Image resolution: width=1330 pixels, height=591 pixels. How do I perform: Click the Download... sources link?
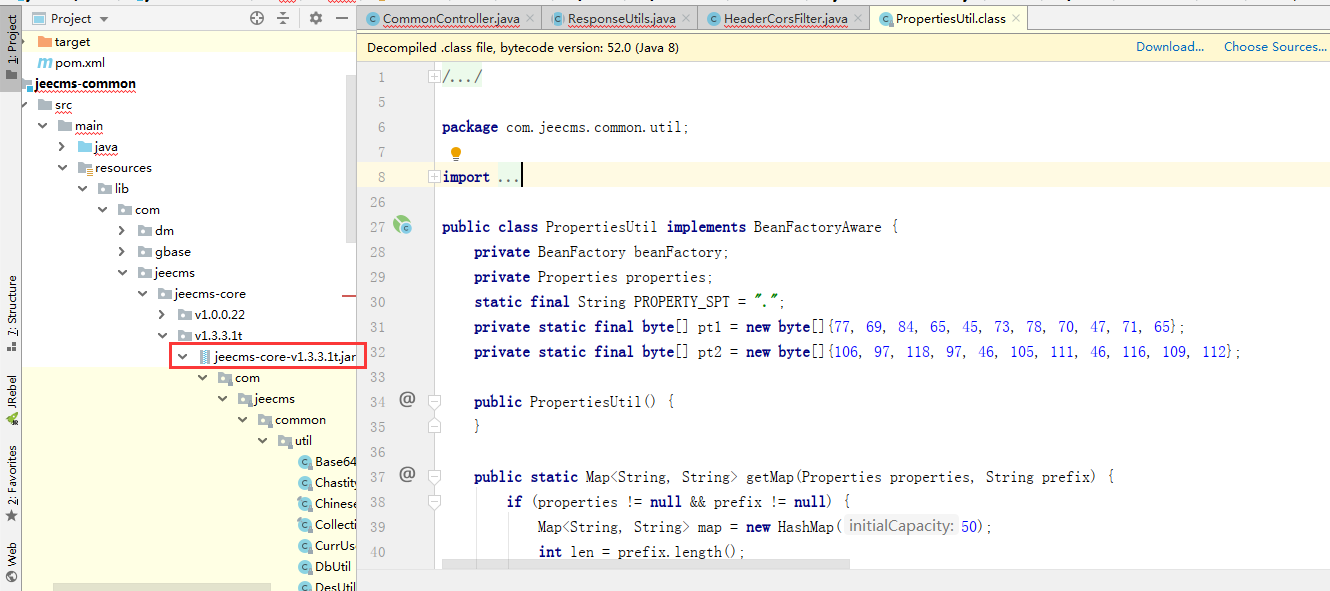click(x=1169, y=47)
